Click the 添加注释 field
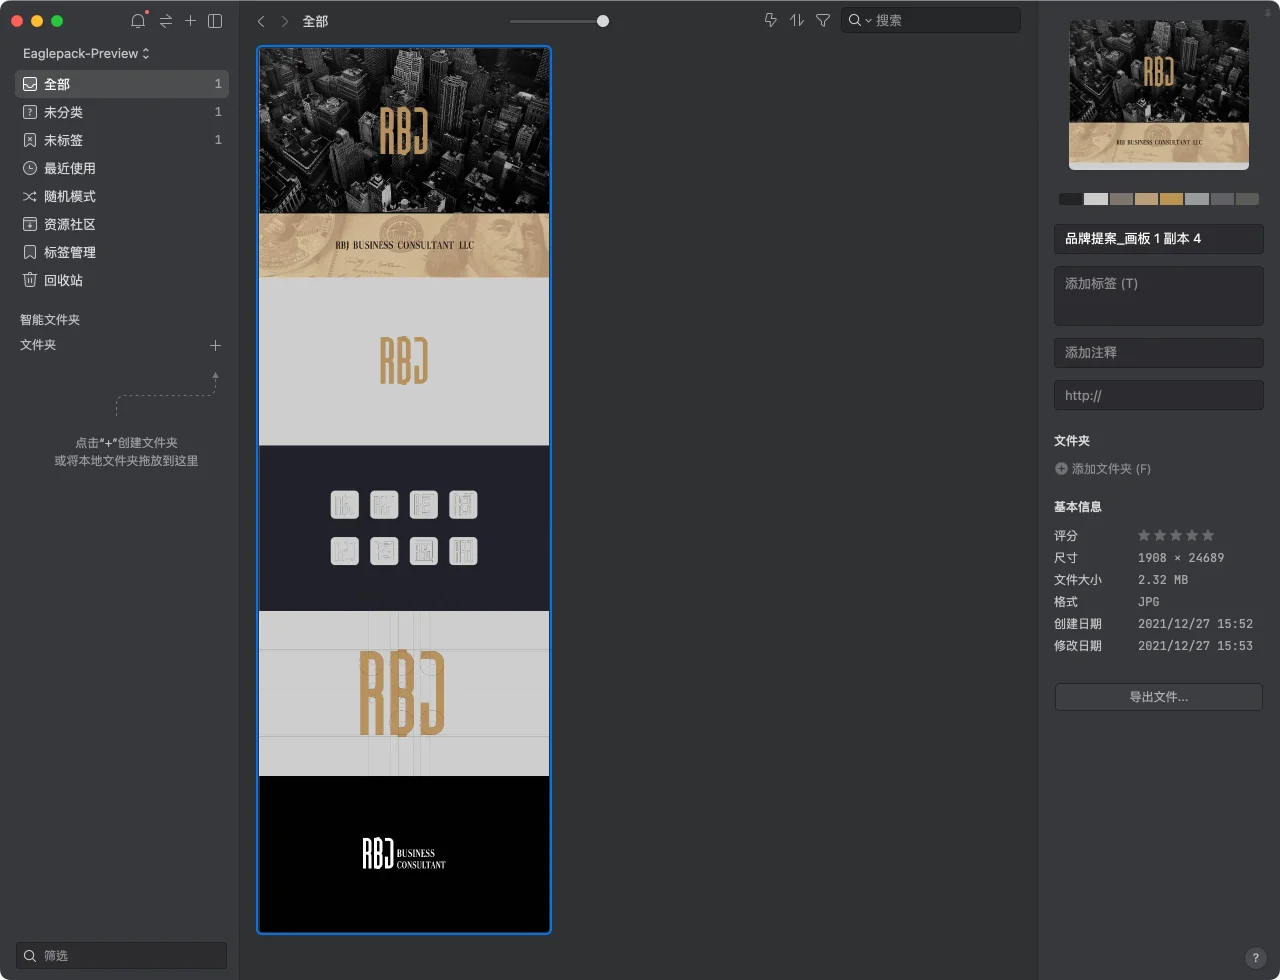This screenshot has width=1280, height=980. coord(1159,353)
